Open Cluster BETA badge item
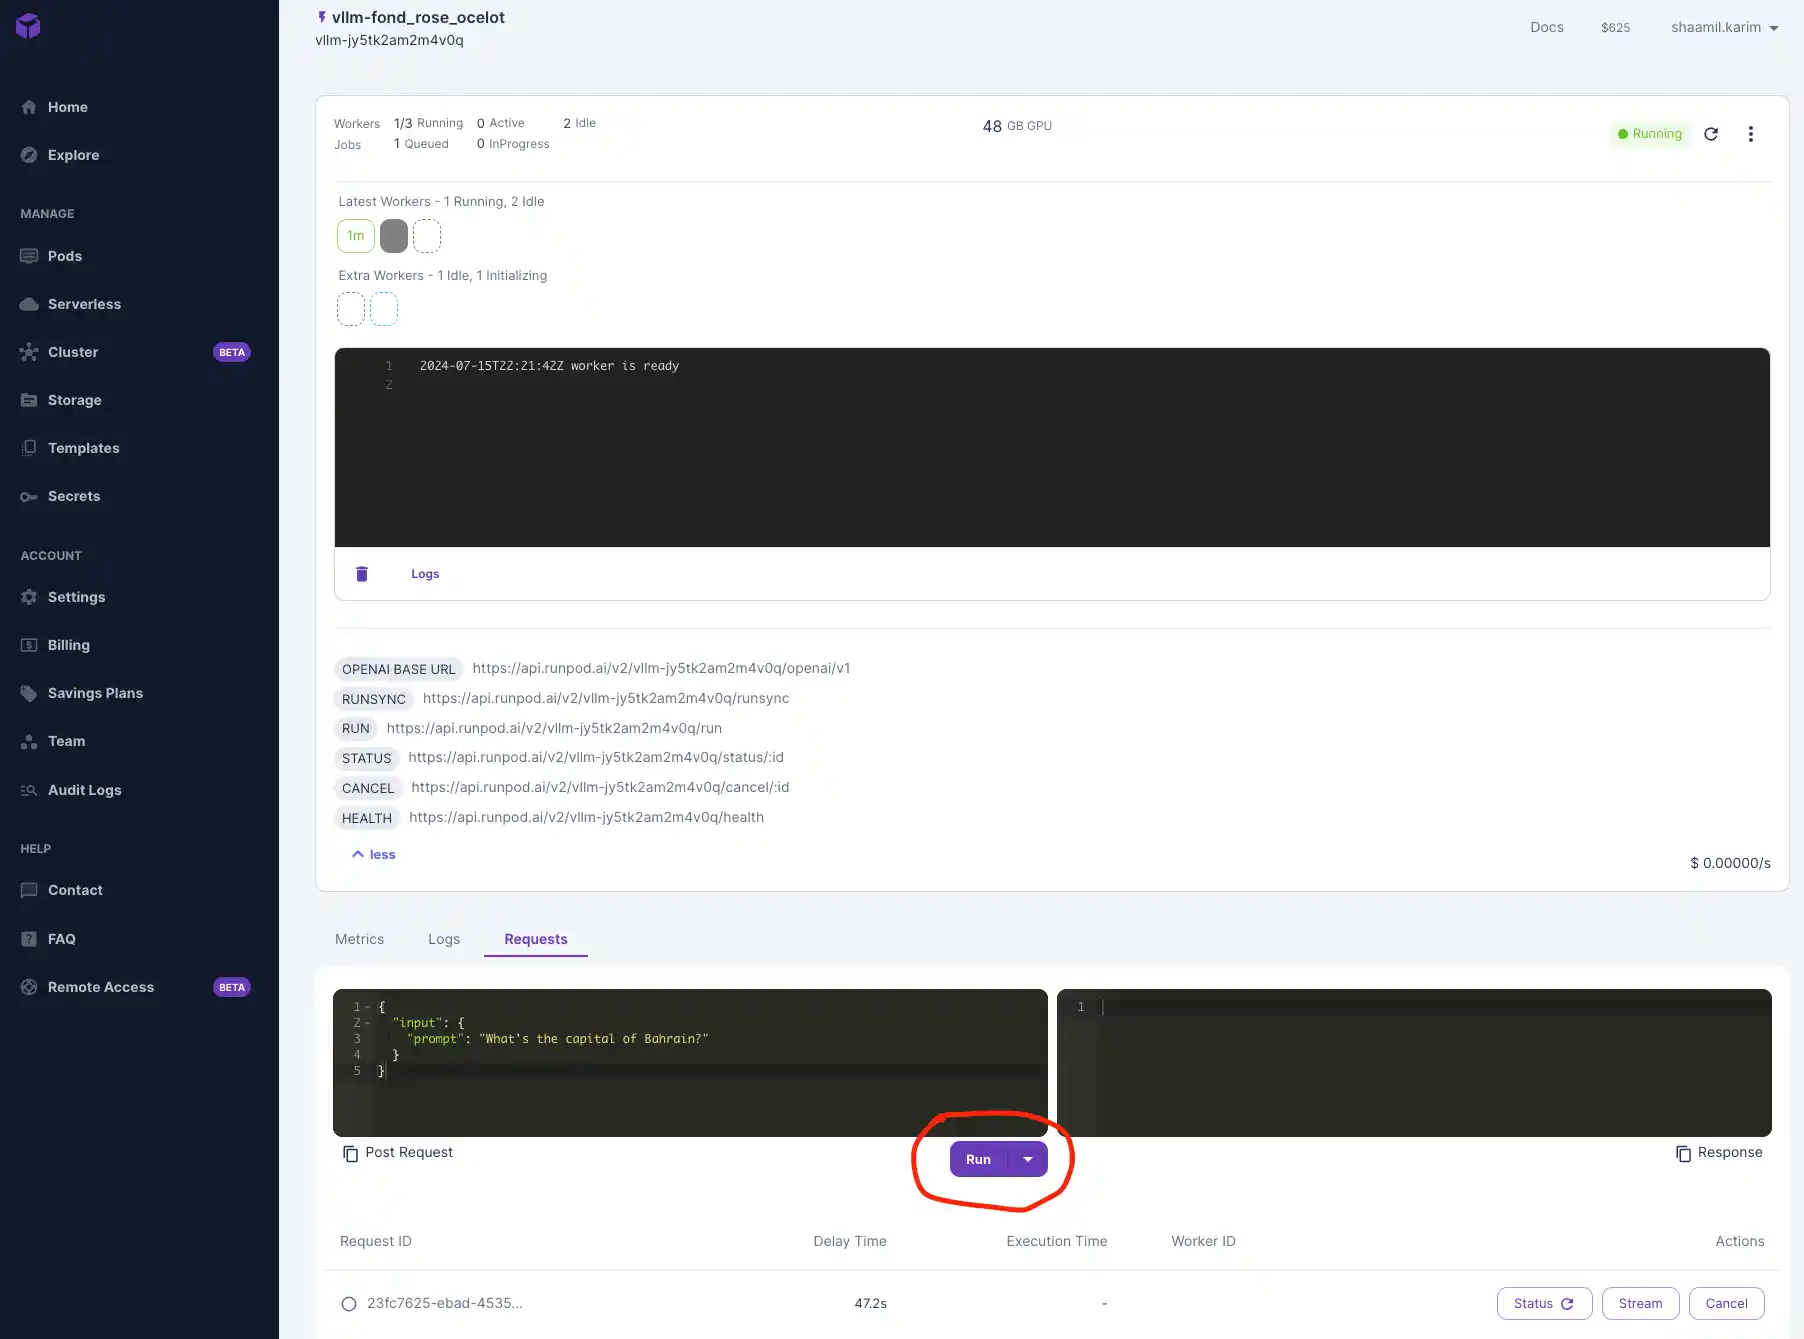Screen dimensions: 1804x1339 (231, 352)
